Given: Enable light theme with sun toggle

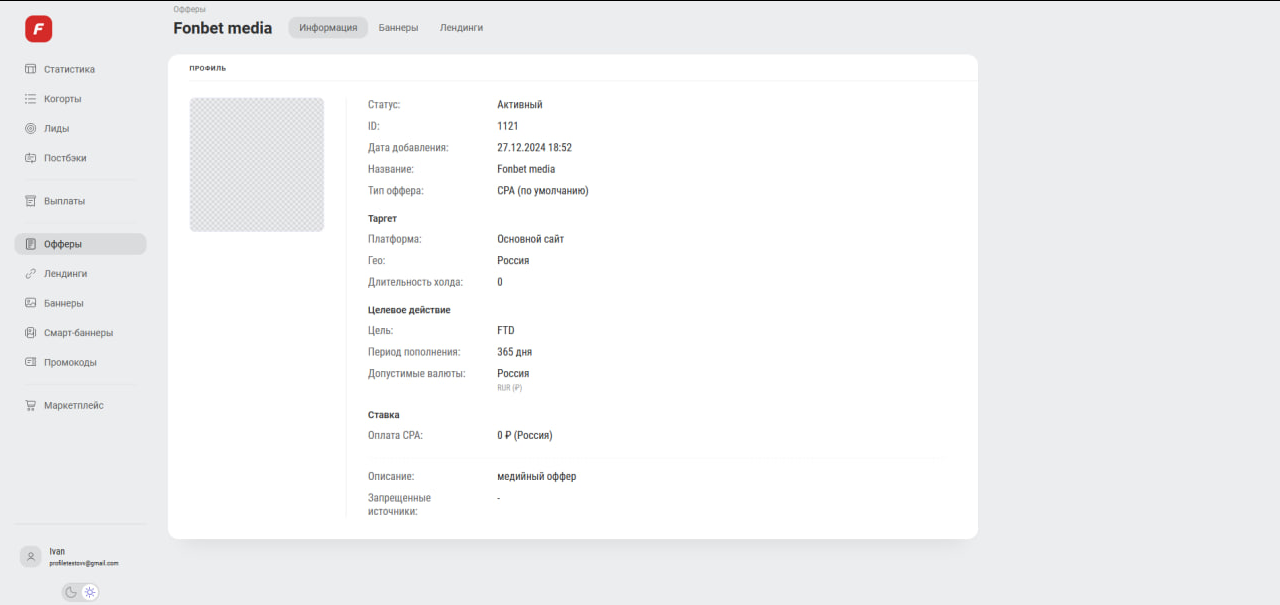Looking at the screenshot, I should click(90, 592).
